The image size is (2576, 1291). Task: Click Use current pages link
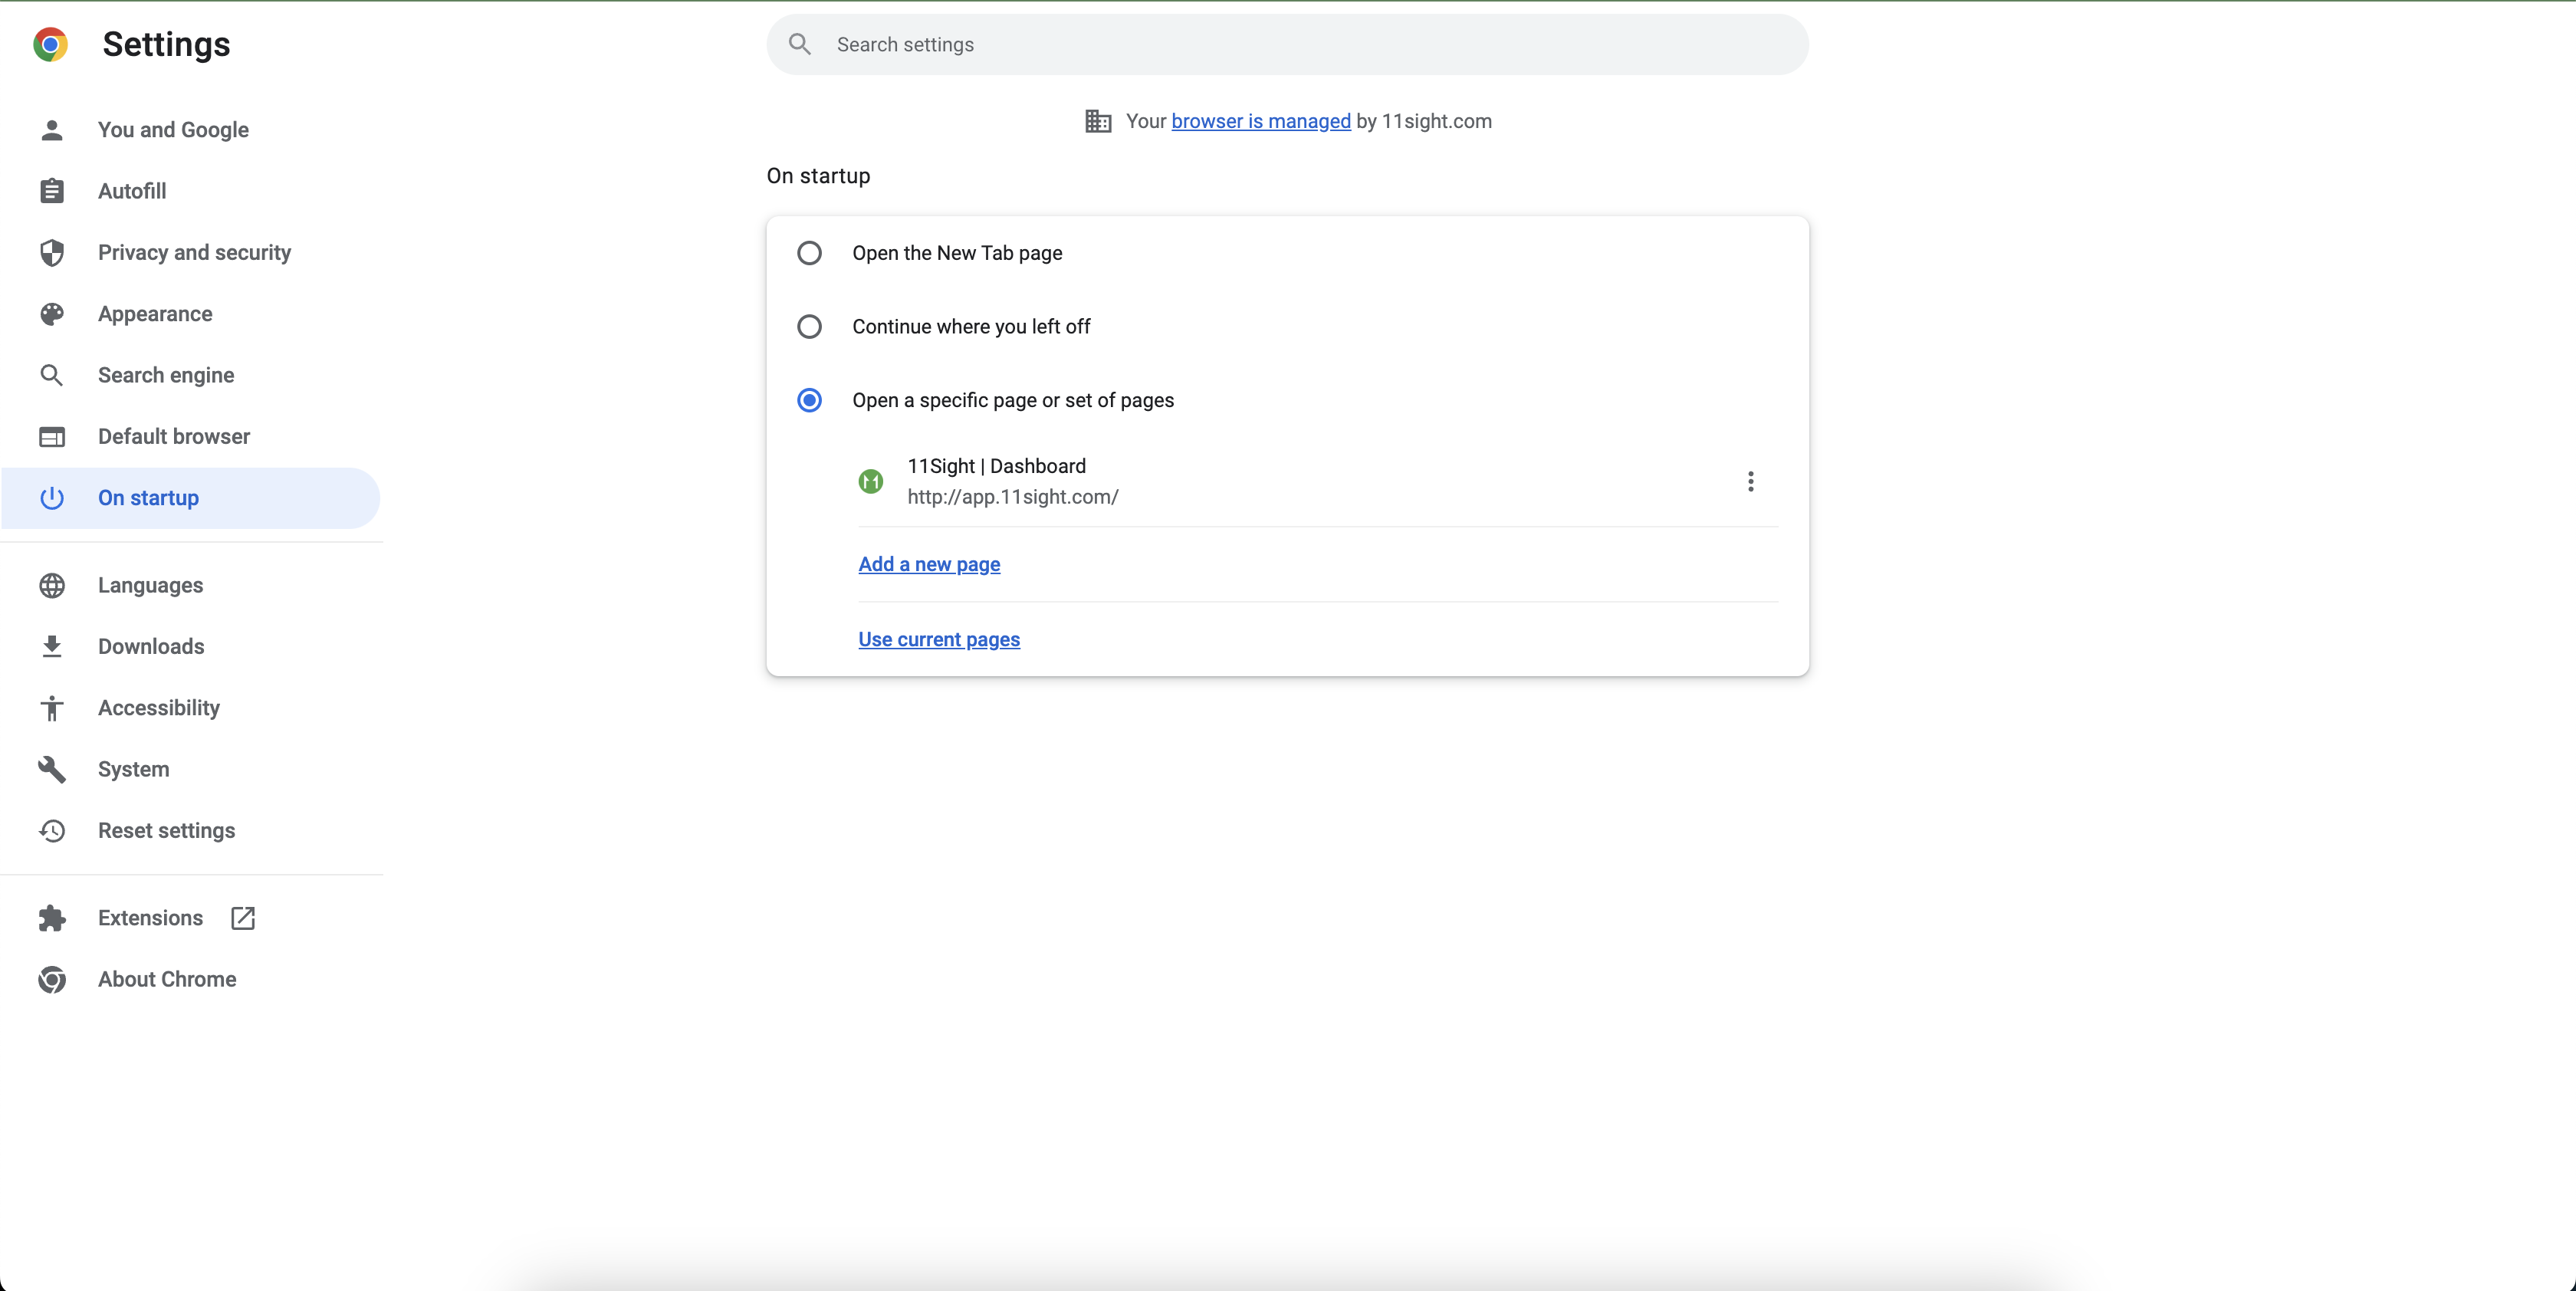[939, 639]
